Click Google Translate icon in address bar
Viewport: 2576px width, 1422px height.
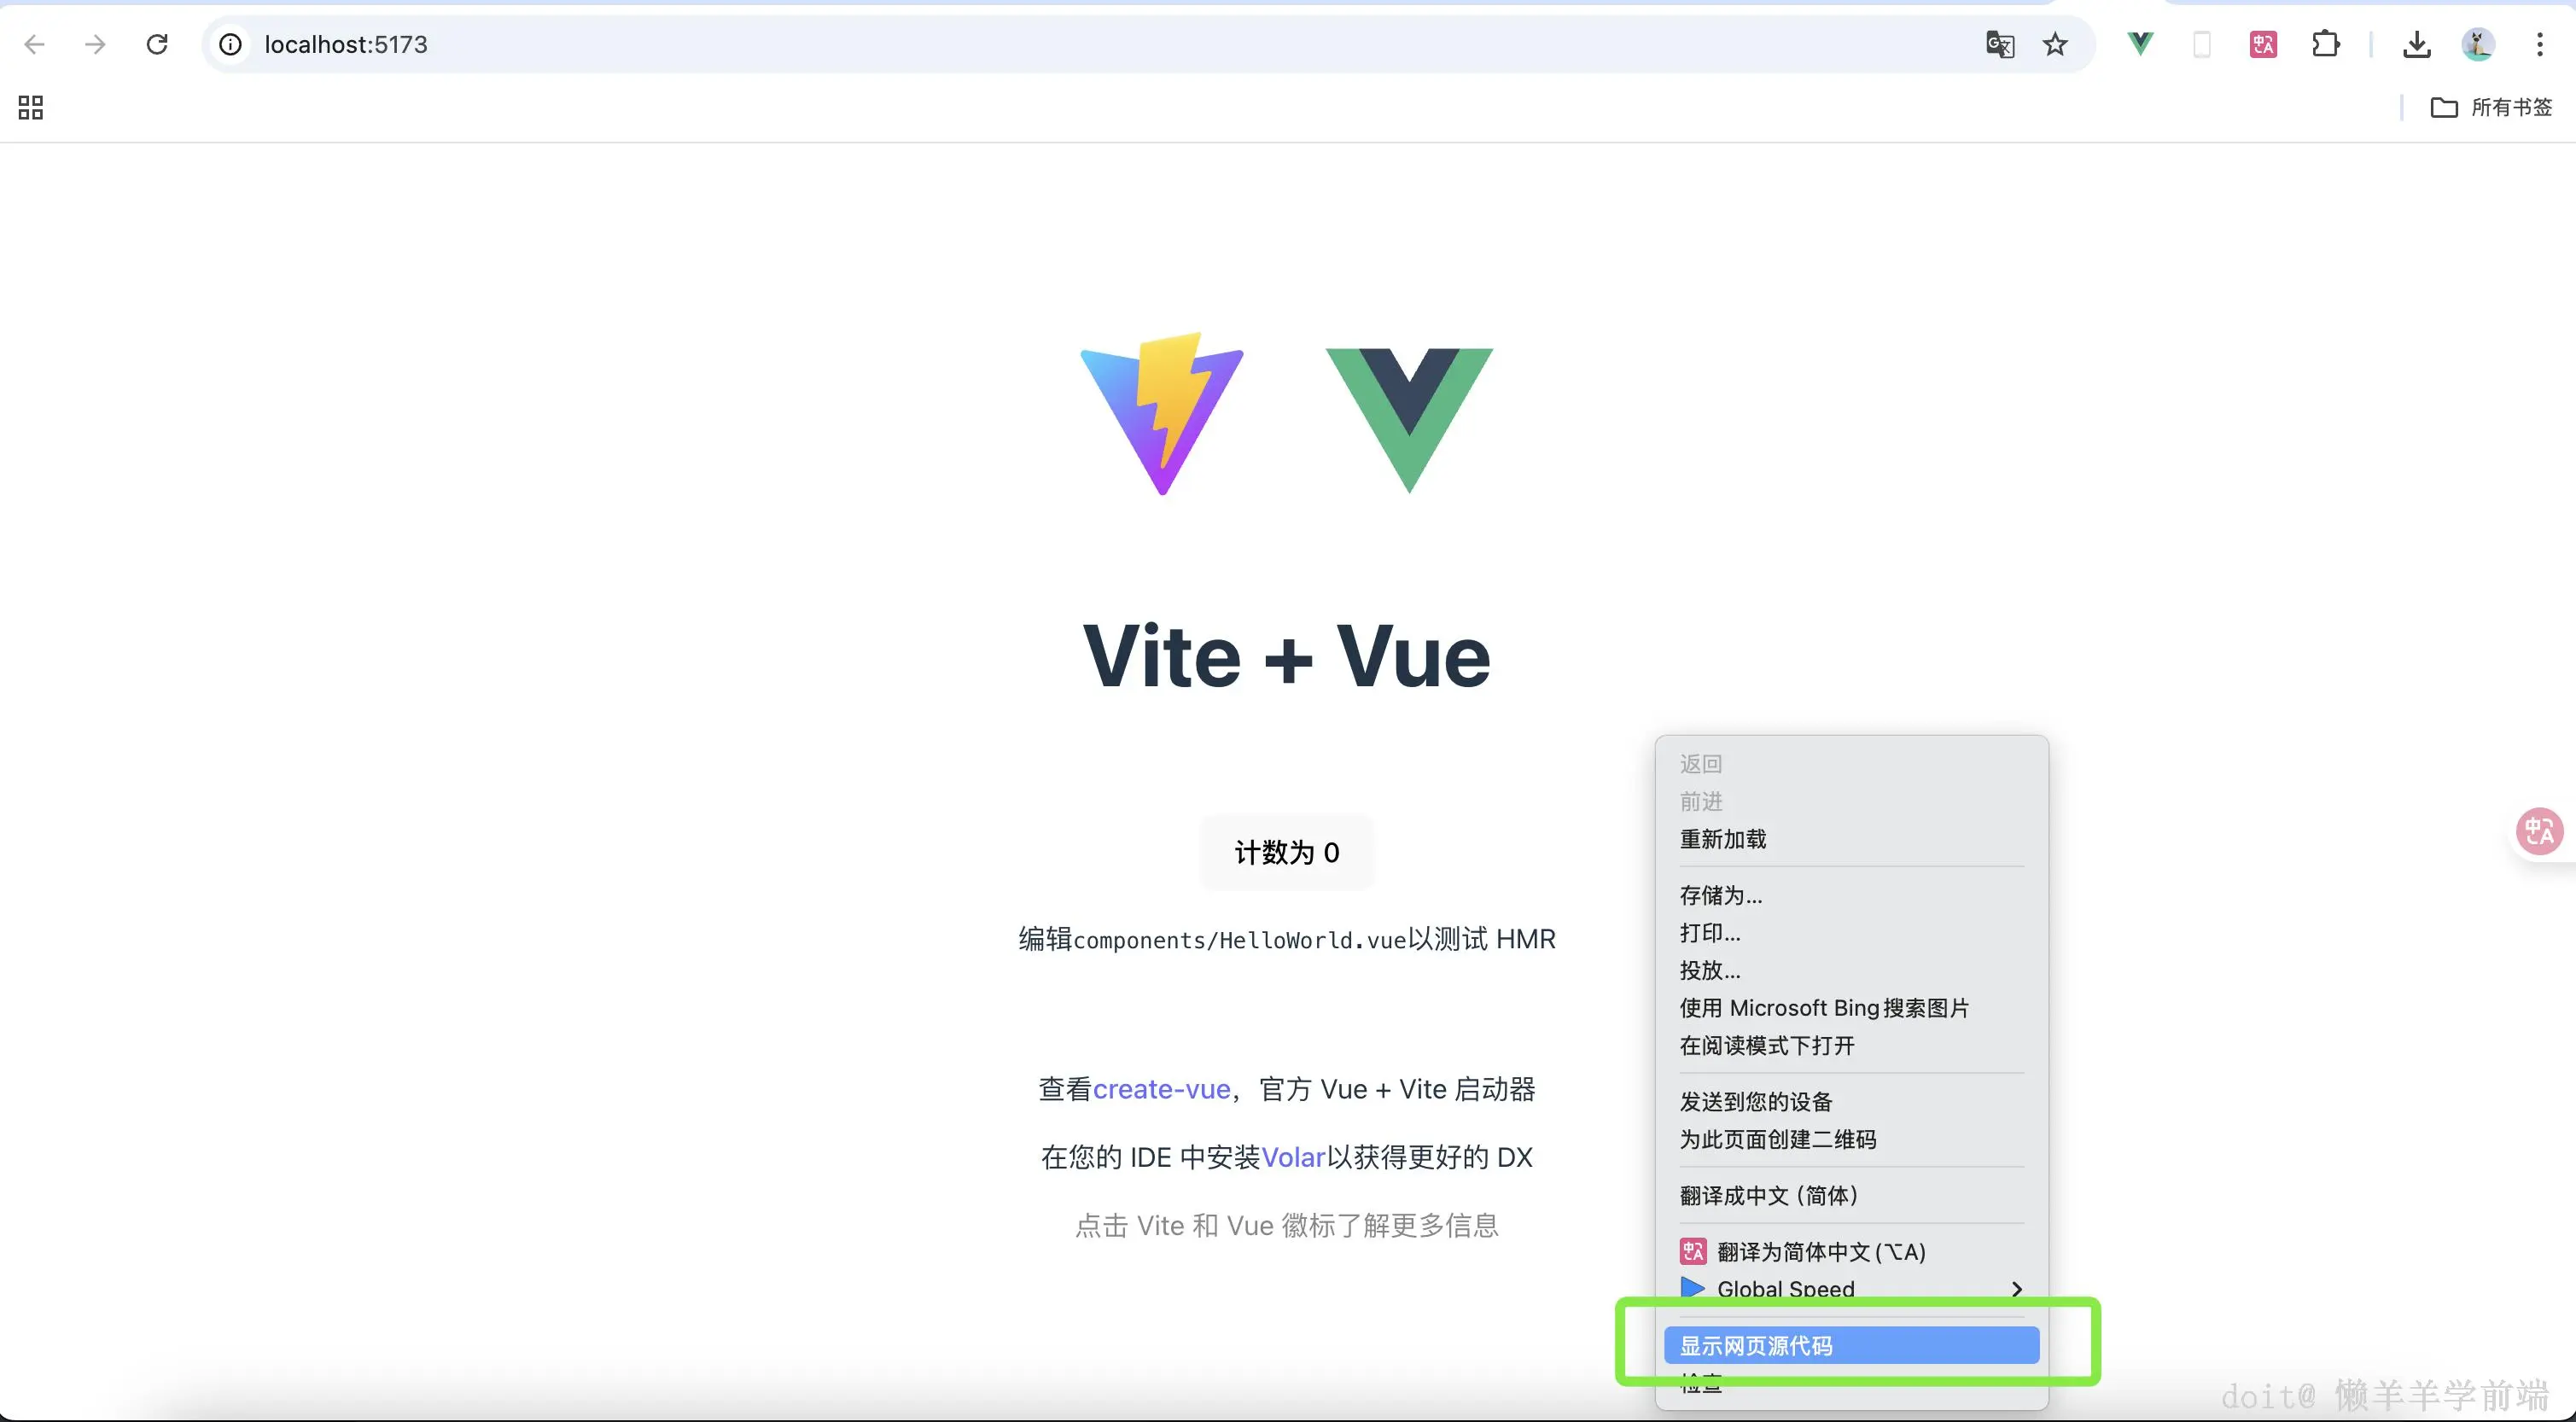[x=1999, y=44]
